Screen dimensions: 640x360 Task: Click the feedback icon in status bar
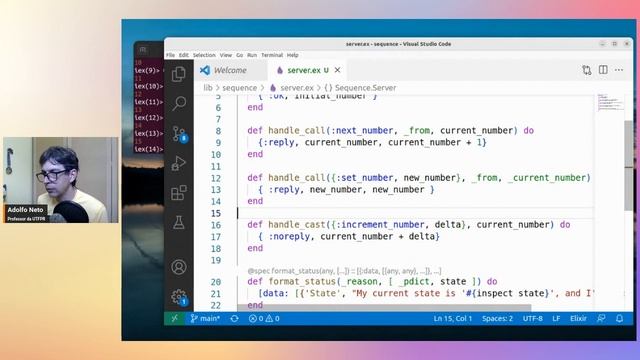(x=601, y=318)
